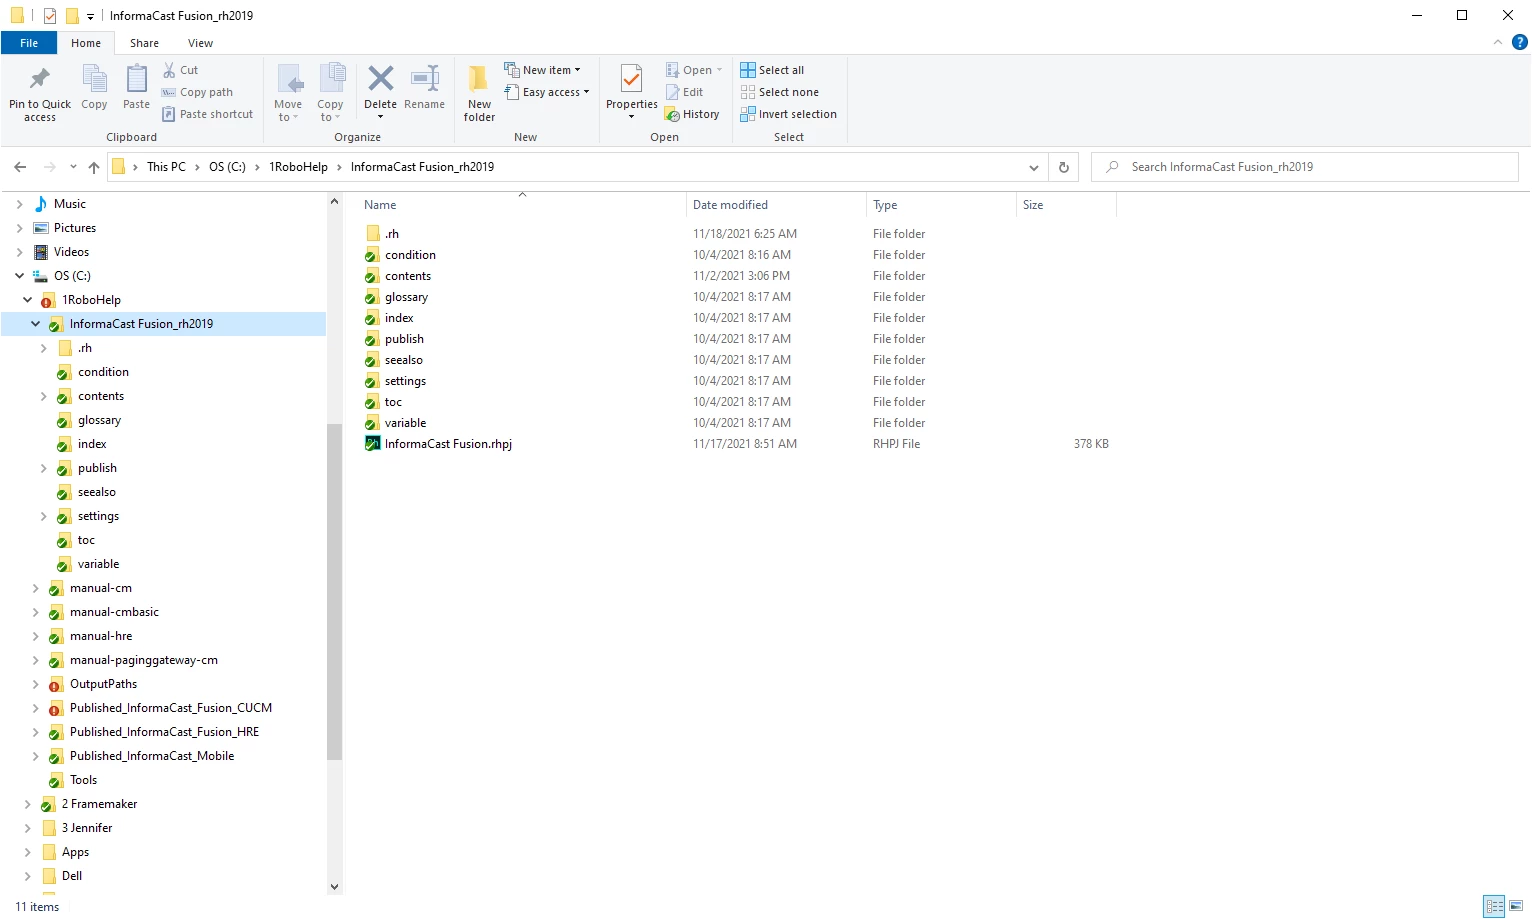1532x919 pixels.
Task: Collapse the InformaCast Fusion_rh2019 tree node
Action: pyautogui.click(x=35, y=324)
